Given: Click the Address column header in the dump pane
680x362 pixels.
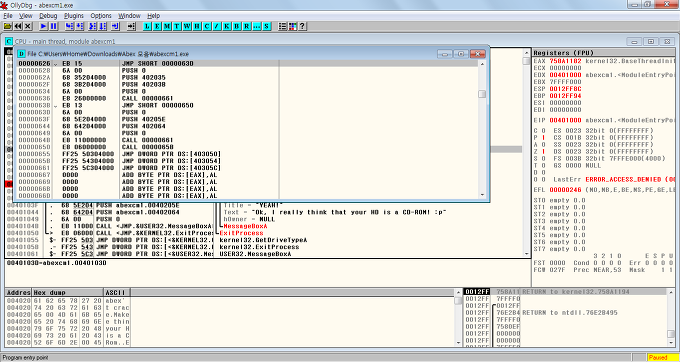Looking at the screenshot, I should coord(18,292).
